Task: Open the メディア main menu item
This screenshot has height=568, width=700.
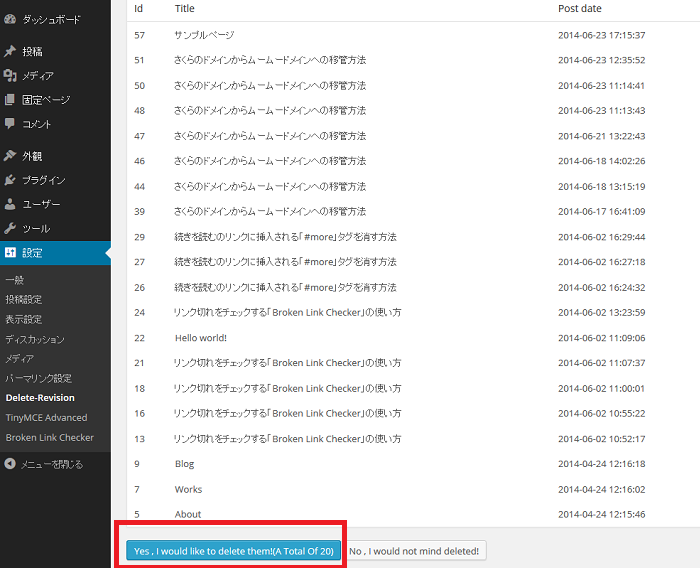Action: [x=38, y=75]
